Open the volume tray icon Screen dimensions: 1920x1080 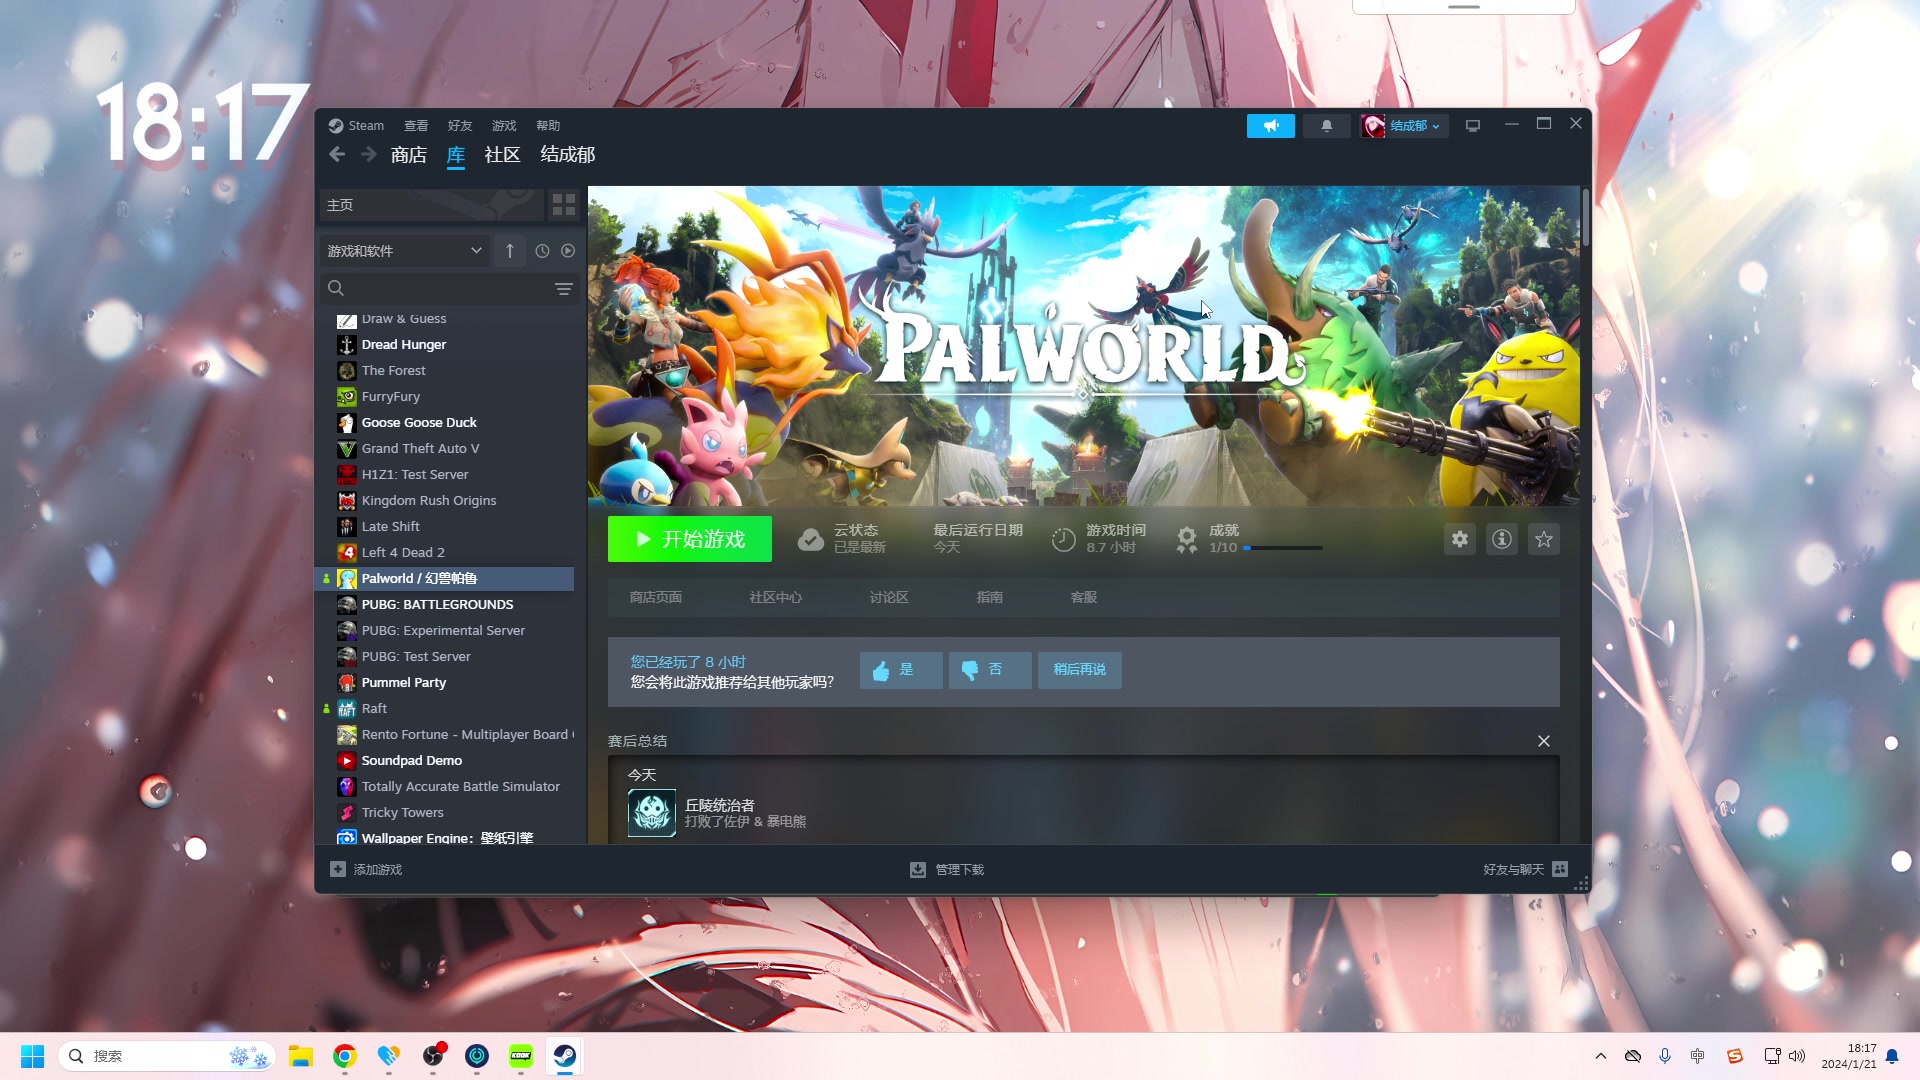click(x=1797, y=1056)
